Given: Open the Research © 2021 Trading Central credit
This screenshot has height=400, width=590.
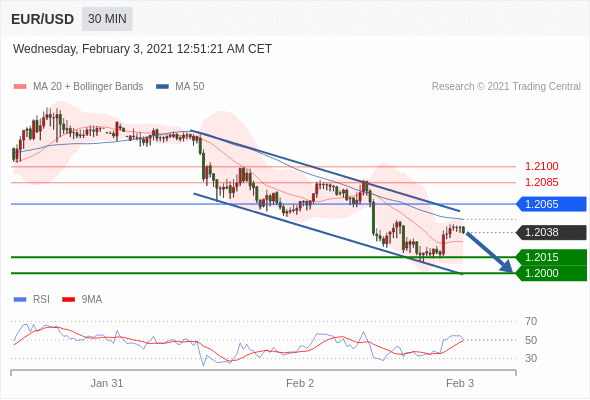Looking at the screenshot, I should tap(506, 87).
